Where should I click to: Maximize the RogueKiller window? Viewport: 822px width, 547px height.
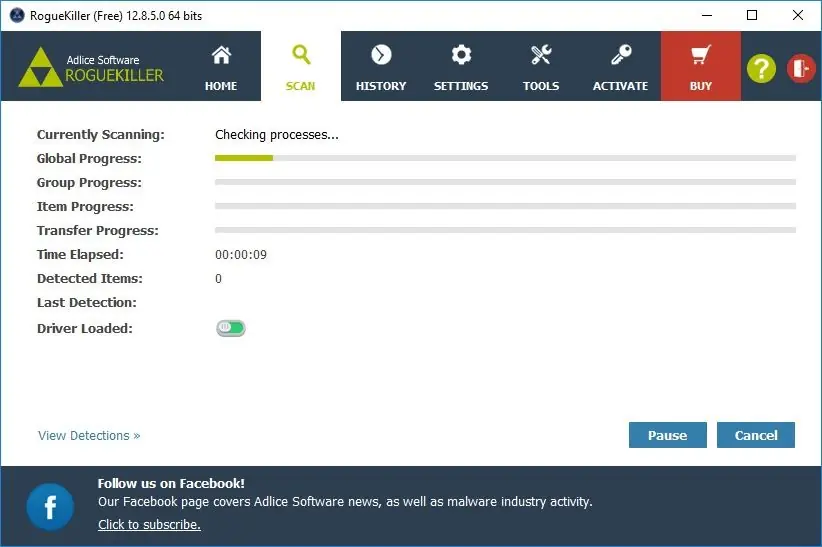click(x=752, y=15)
